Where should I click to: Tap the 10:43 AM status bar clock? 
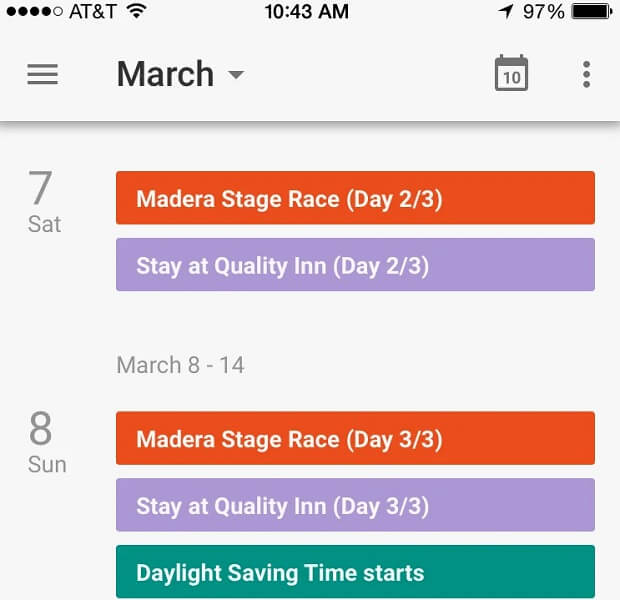click(x=307, y=13)
